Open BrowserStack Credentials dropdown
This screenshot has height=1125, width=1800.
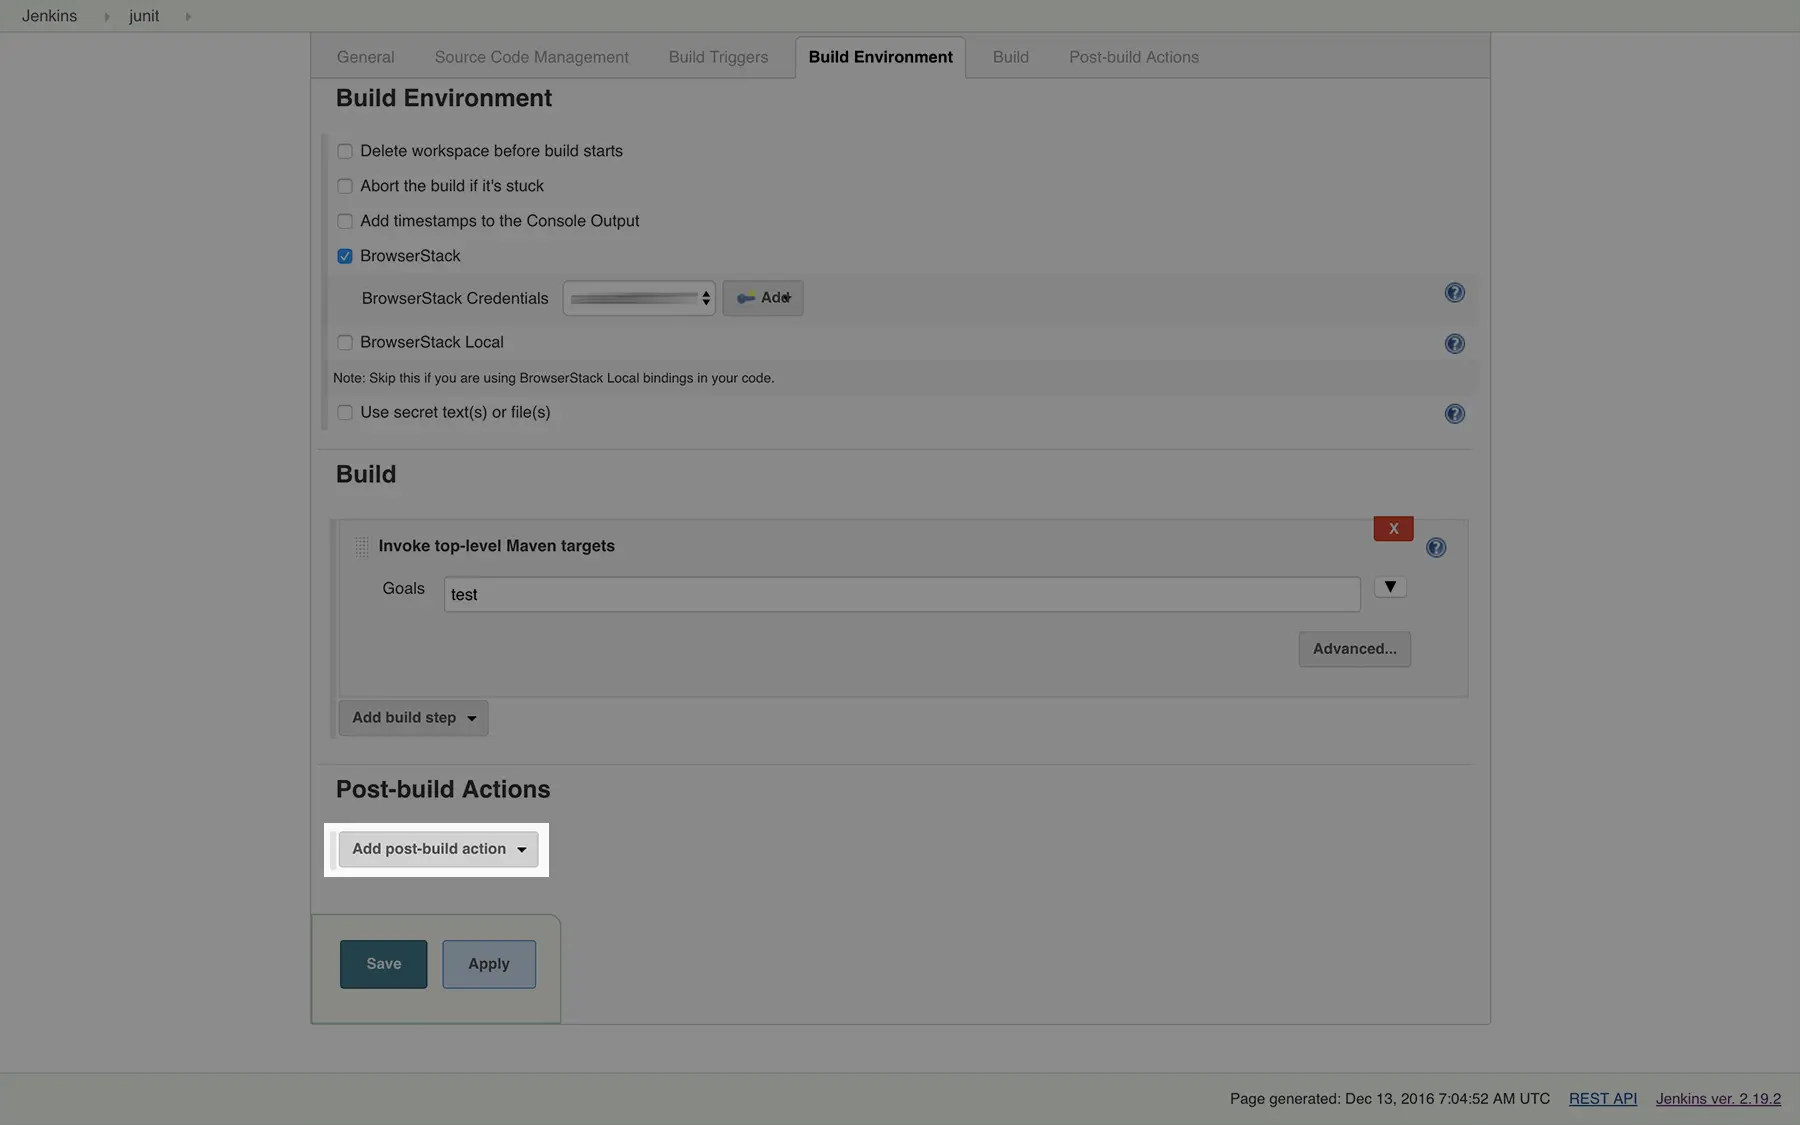coord(639,298)
